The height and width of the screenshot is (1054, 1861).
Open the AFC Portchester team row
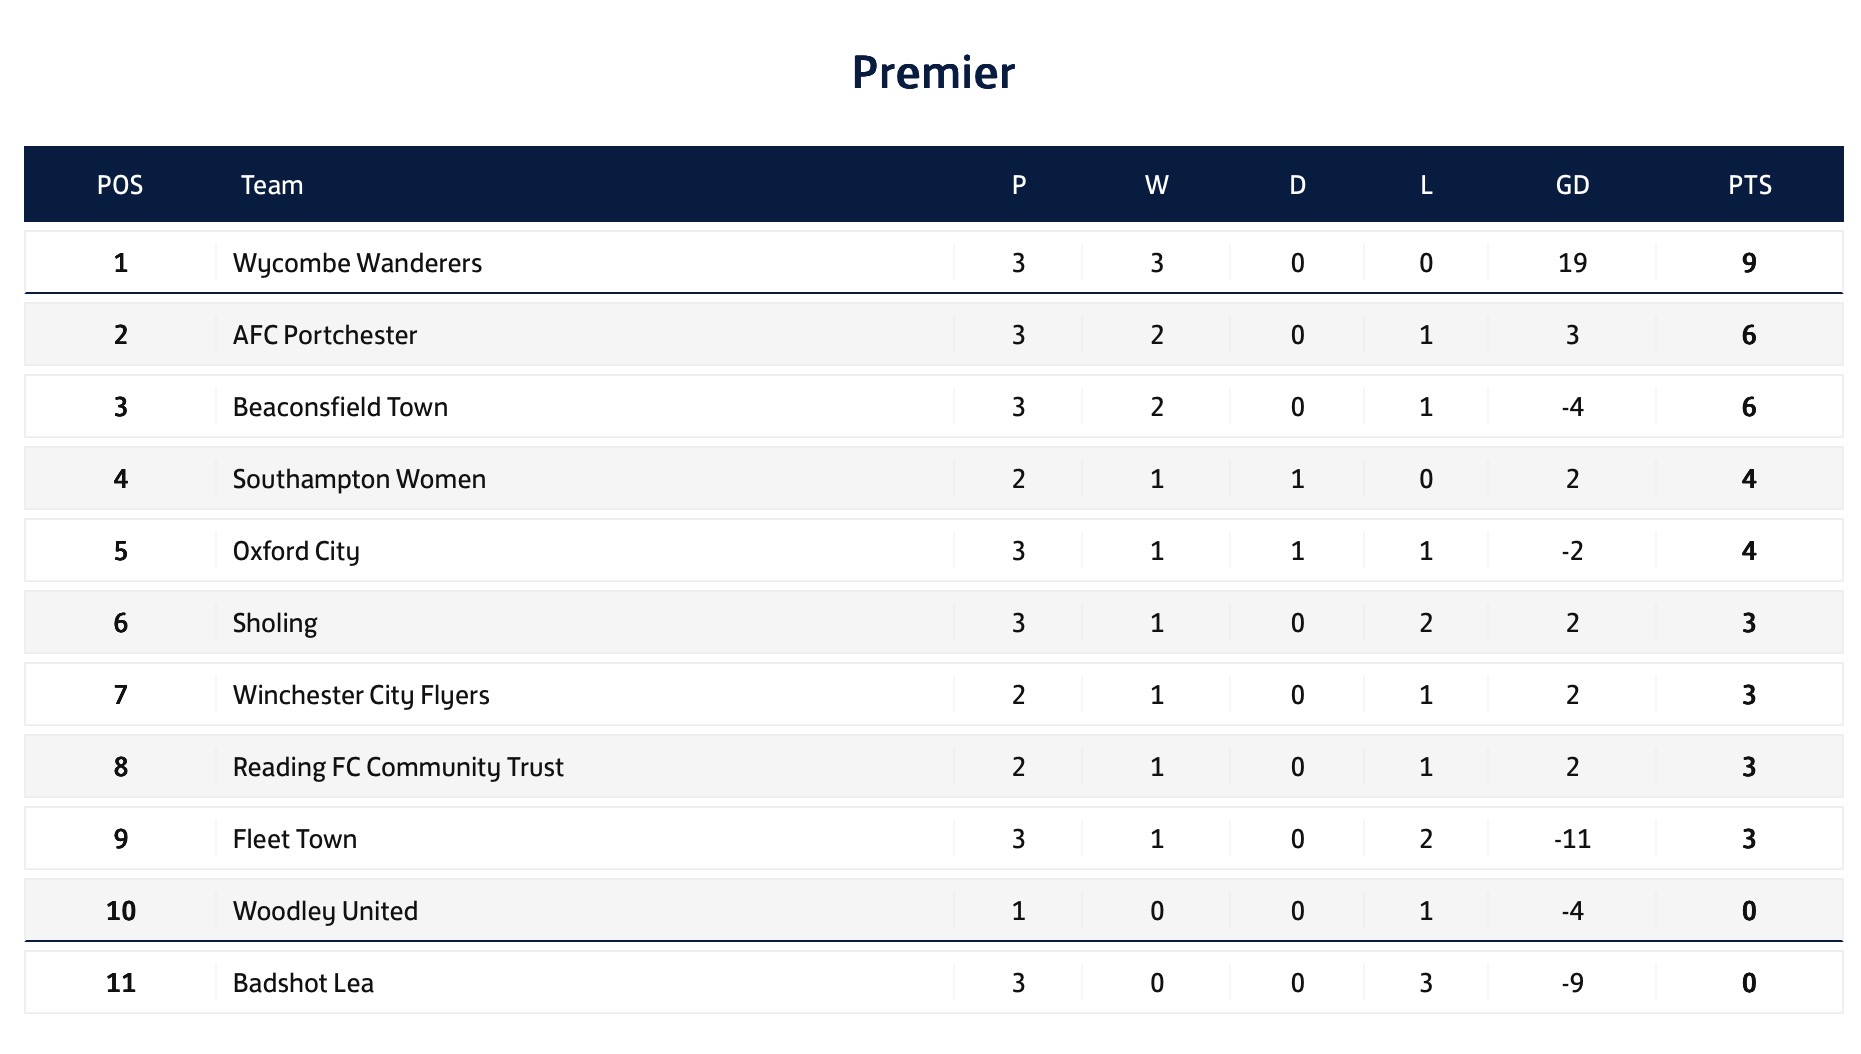pyautogui.click(x=324, y=335)
